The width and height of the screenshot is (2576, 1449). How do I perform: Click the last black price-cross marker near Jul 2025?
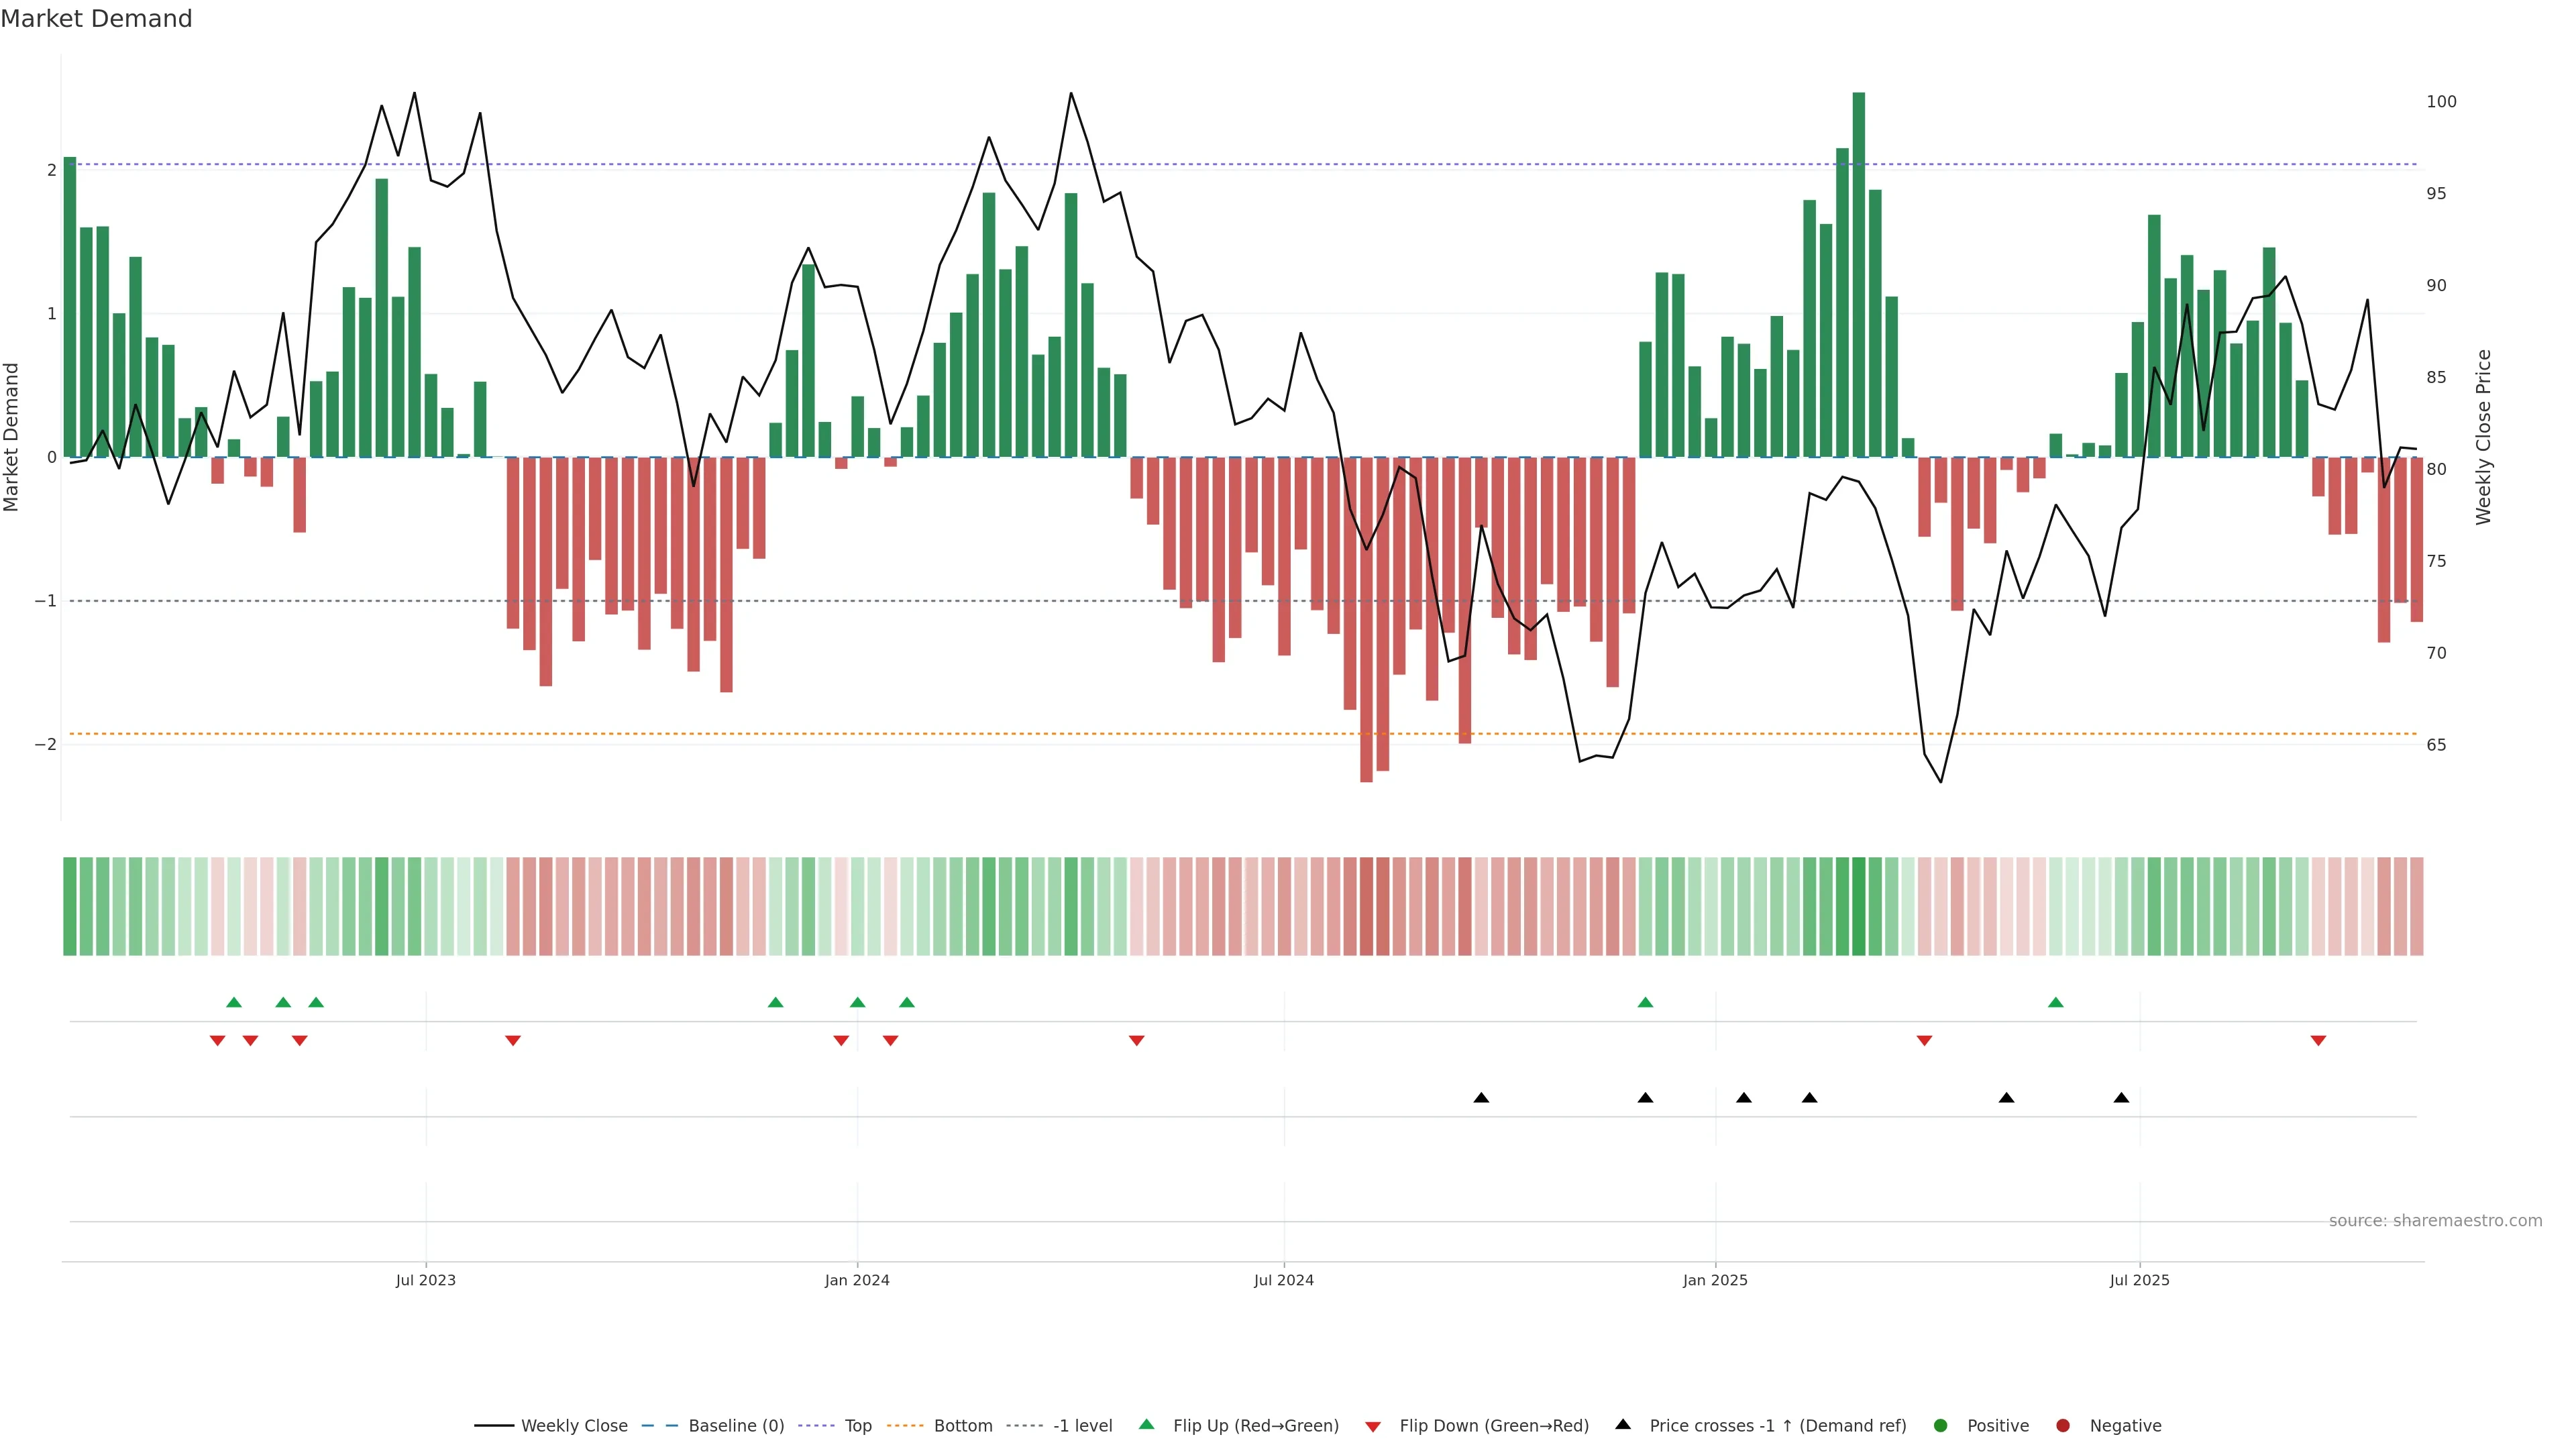coord(2121,1098)
